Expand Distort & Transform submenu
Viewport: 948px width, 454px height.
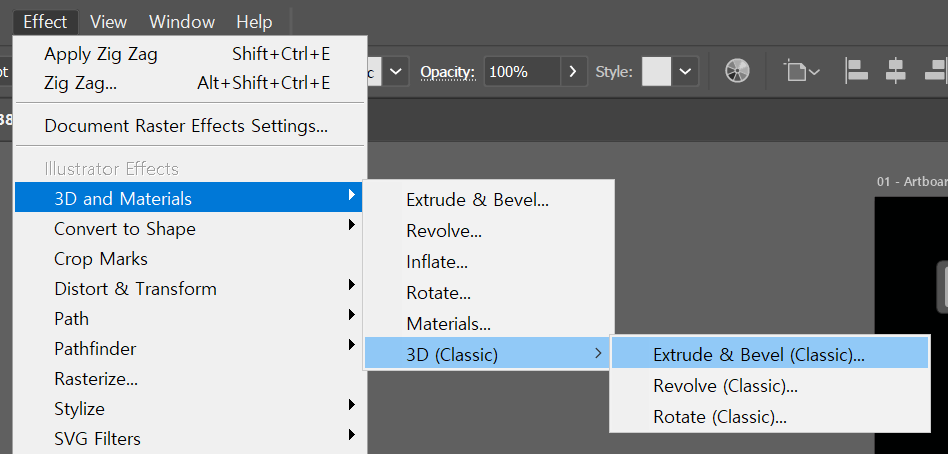190,288
